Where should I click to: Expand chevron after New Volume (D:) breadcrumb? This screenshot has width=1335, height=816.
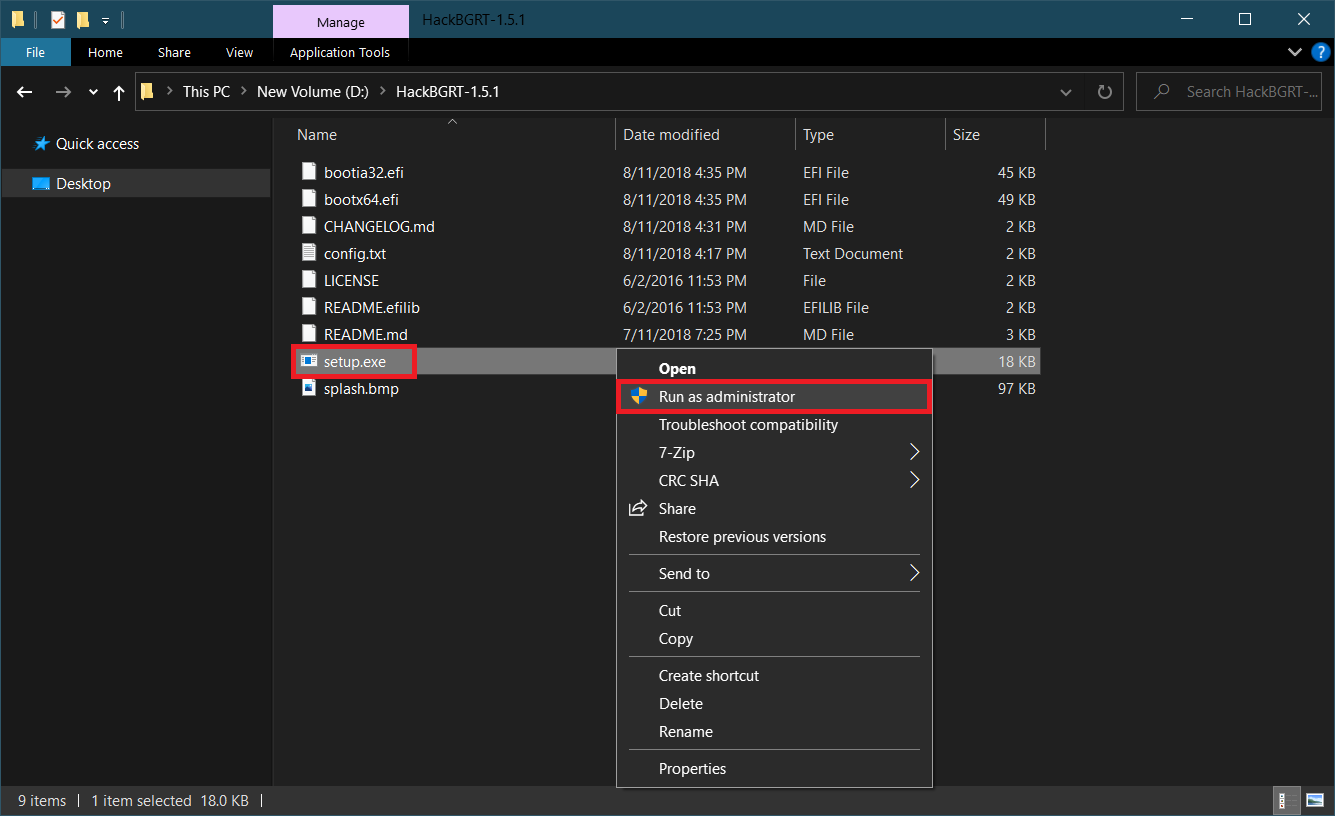pyautogui.click(x=383, y=92)
